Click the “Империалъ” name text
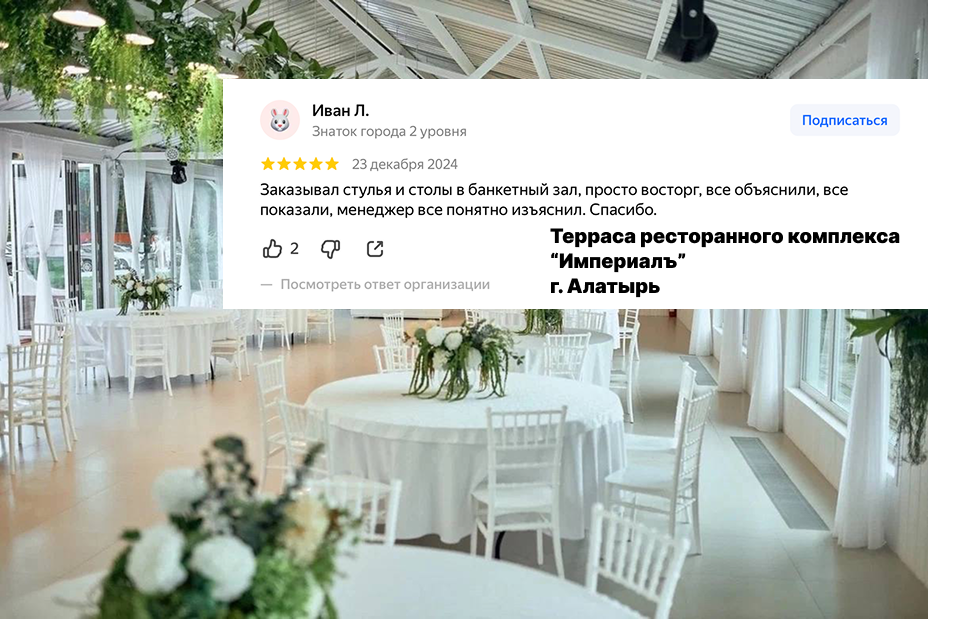The width and height of the screenshot is (971, 619). click(x=617, y=261)
